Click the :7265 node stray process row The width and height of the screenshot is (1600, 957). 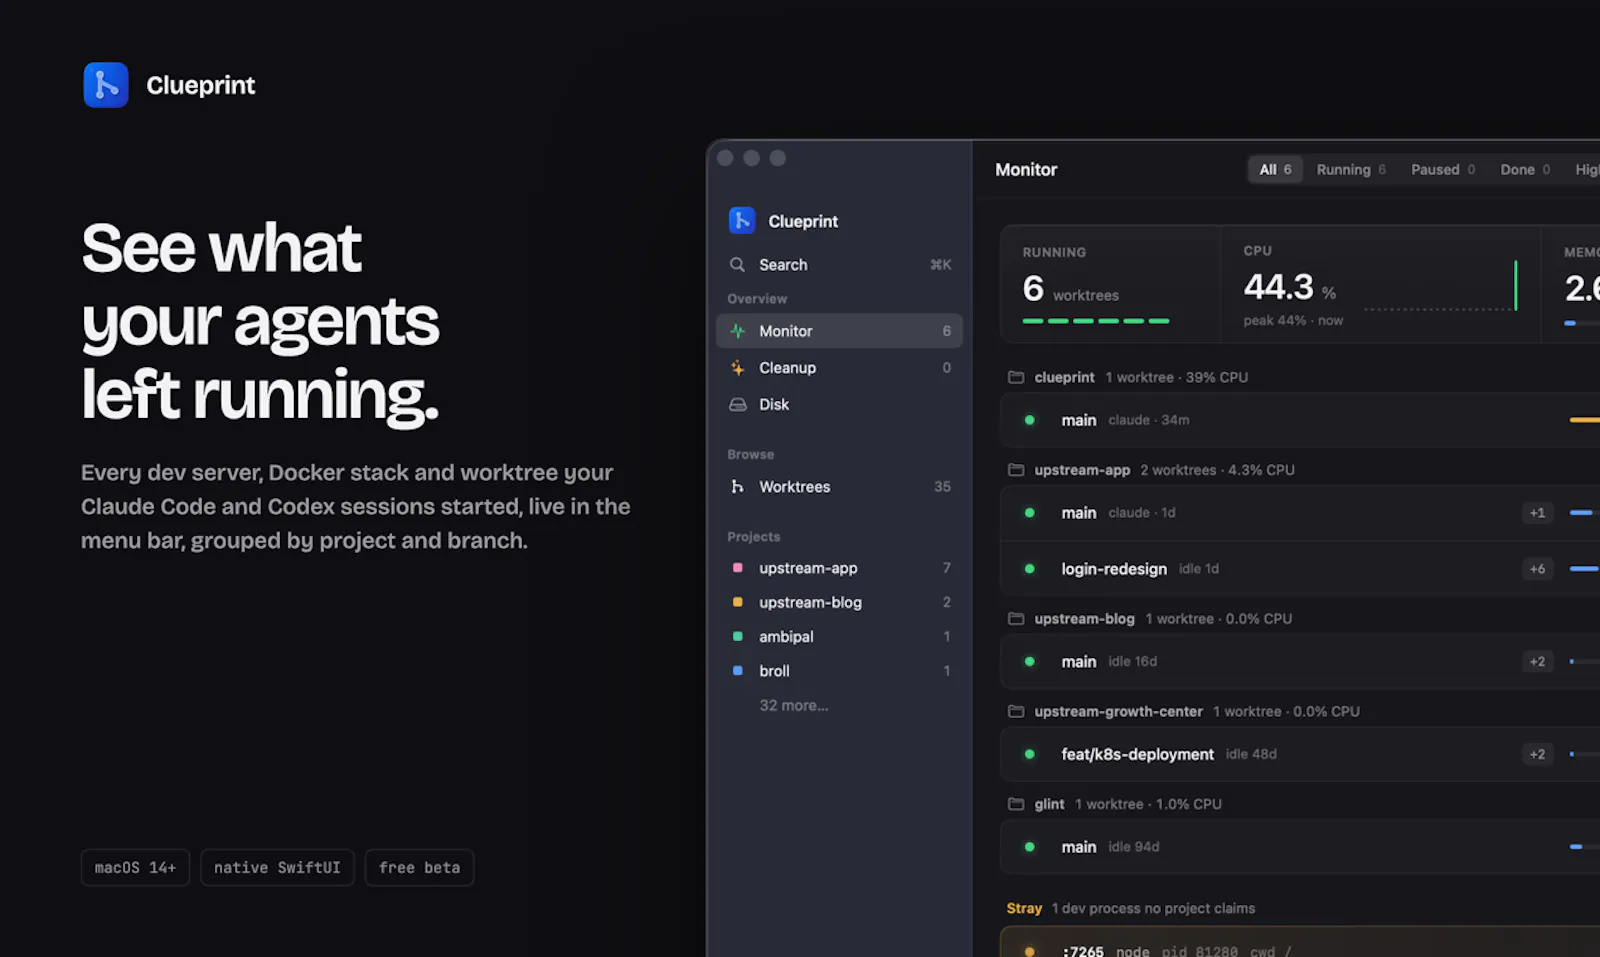coord(1300,943)
